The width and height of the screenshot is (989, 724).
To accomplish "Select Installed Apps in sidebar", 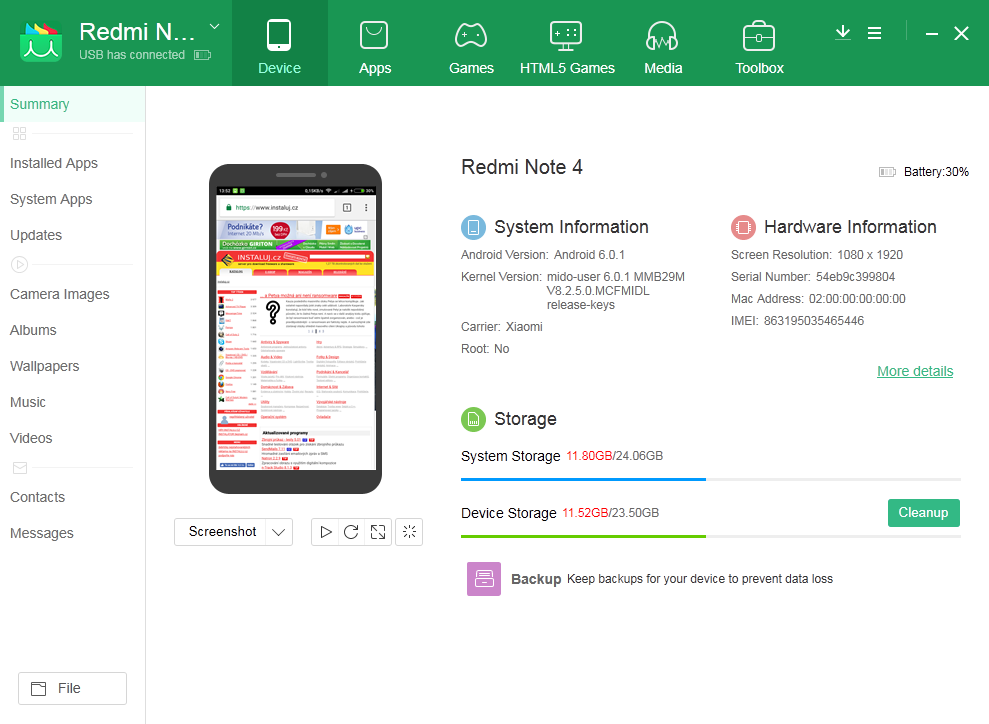I will click(x=54, y=163).
